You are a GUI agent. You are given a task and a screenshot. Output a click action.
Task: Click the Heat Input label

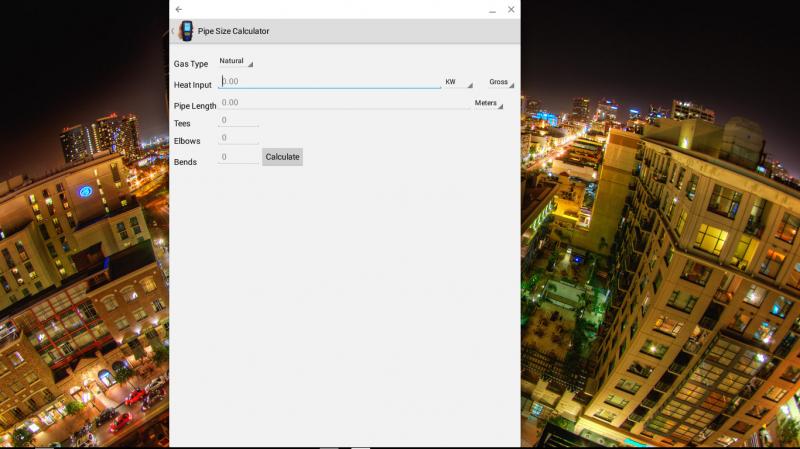click(193, 85)
